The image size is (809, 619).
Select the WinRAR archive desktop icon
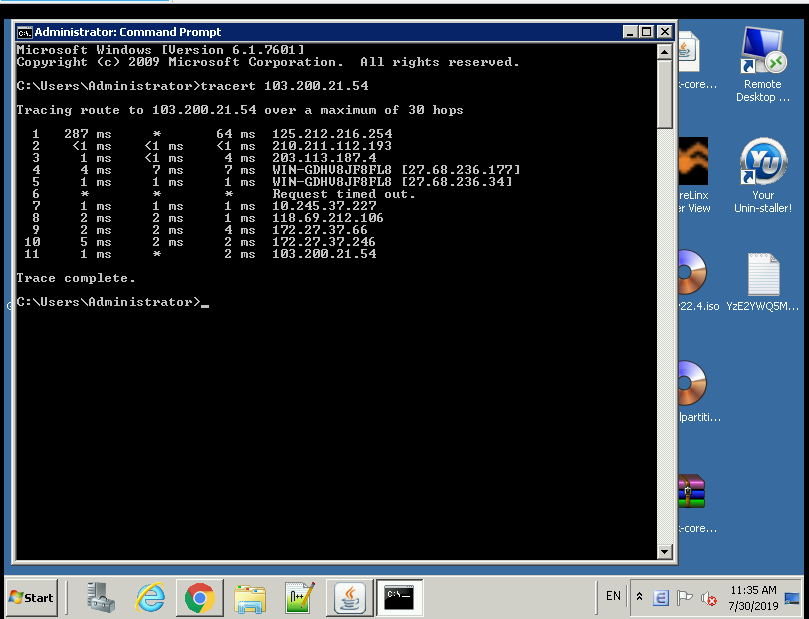[698, 503]
